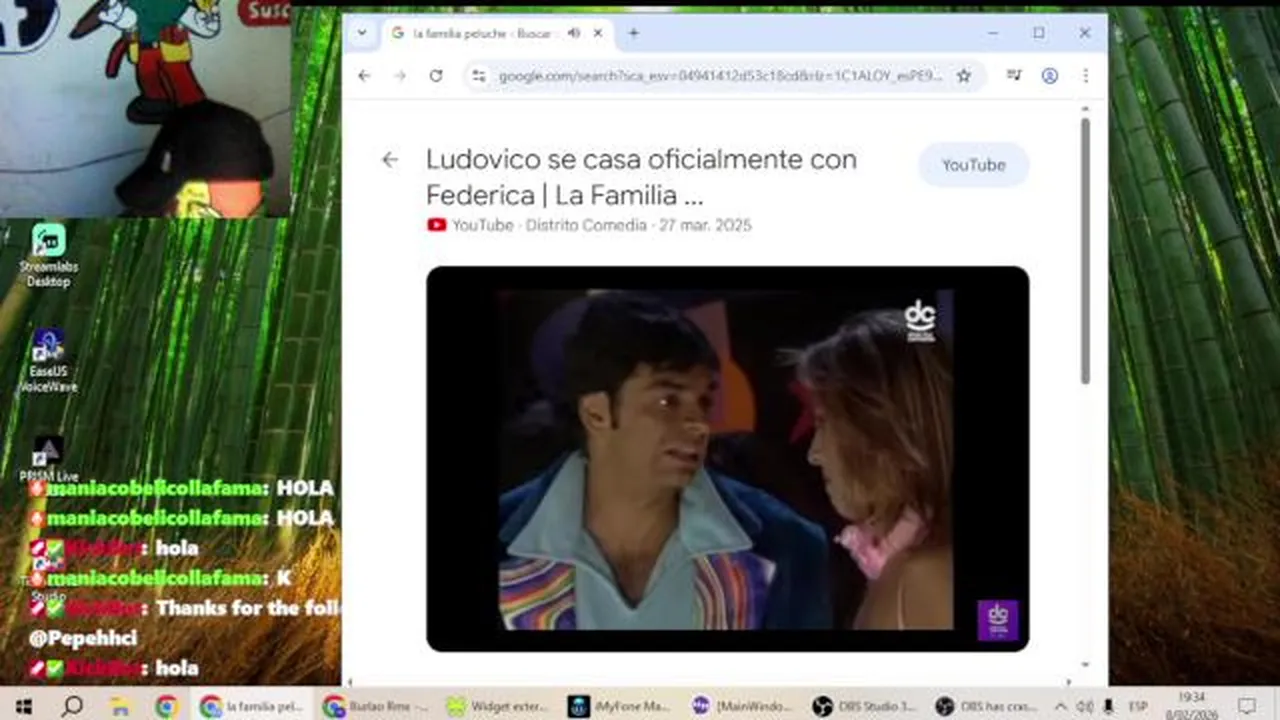The height and width of the screenshot is (720, 1280).
Task: Click the back arrow beside the video title
Action: click(x=390, y=160)
